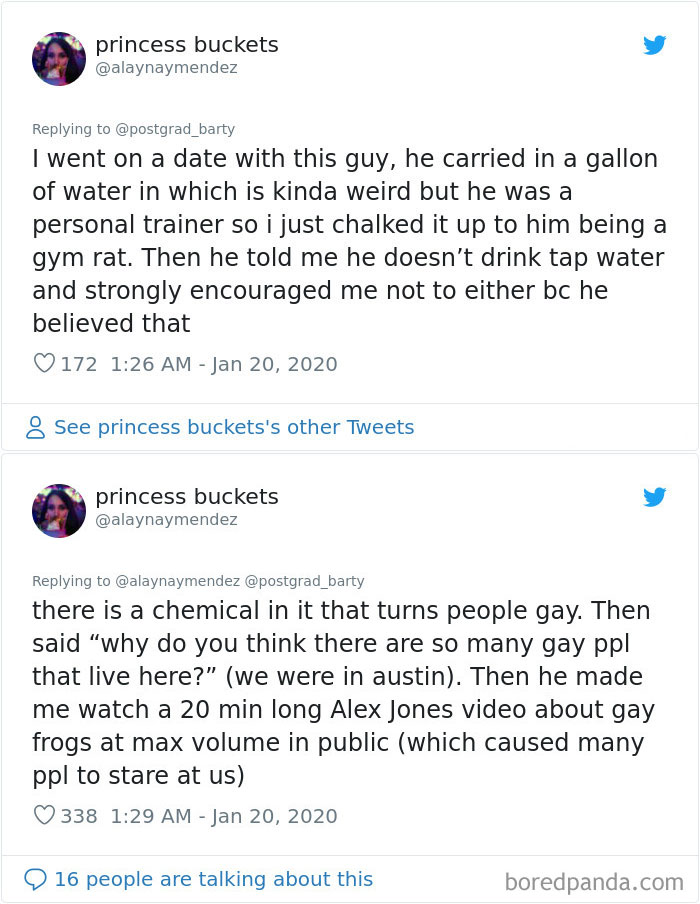Viewport: 700px width, 904px height.
Task: Click the reply speech bubble icon at bottom
Action: [x=36, y=878]
